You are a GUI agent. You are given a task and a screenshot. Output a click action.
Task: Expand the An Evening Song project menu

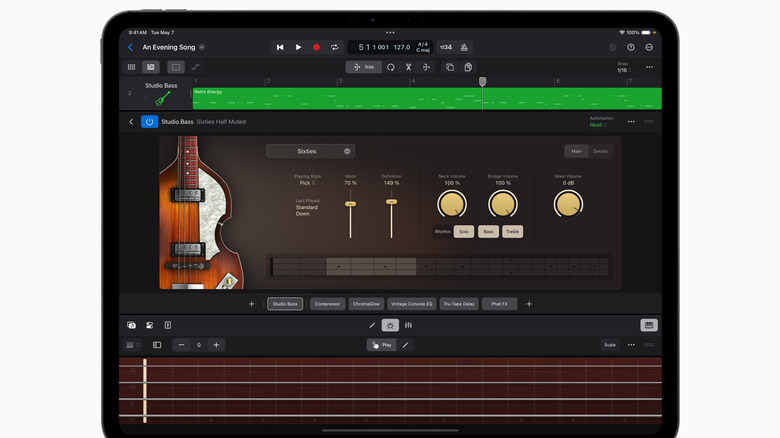coord(202,47)
